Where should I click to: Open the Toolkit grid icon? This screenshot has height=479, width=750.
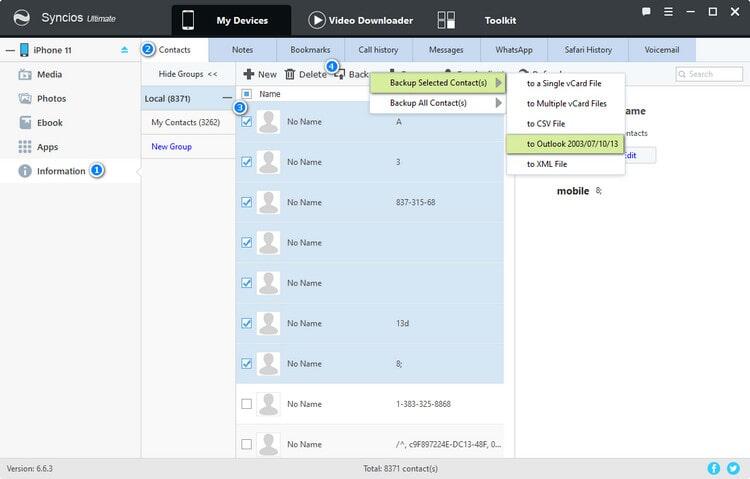446,20
